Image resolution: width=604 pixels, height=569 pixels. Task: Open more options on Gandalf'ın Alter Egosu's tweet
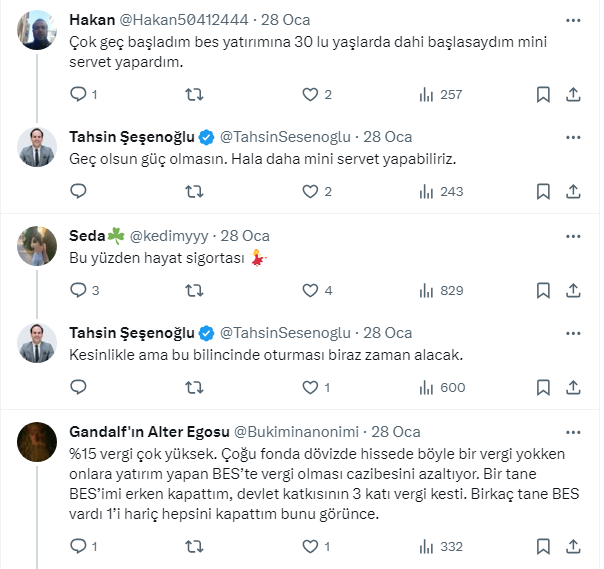[572, 432]
